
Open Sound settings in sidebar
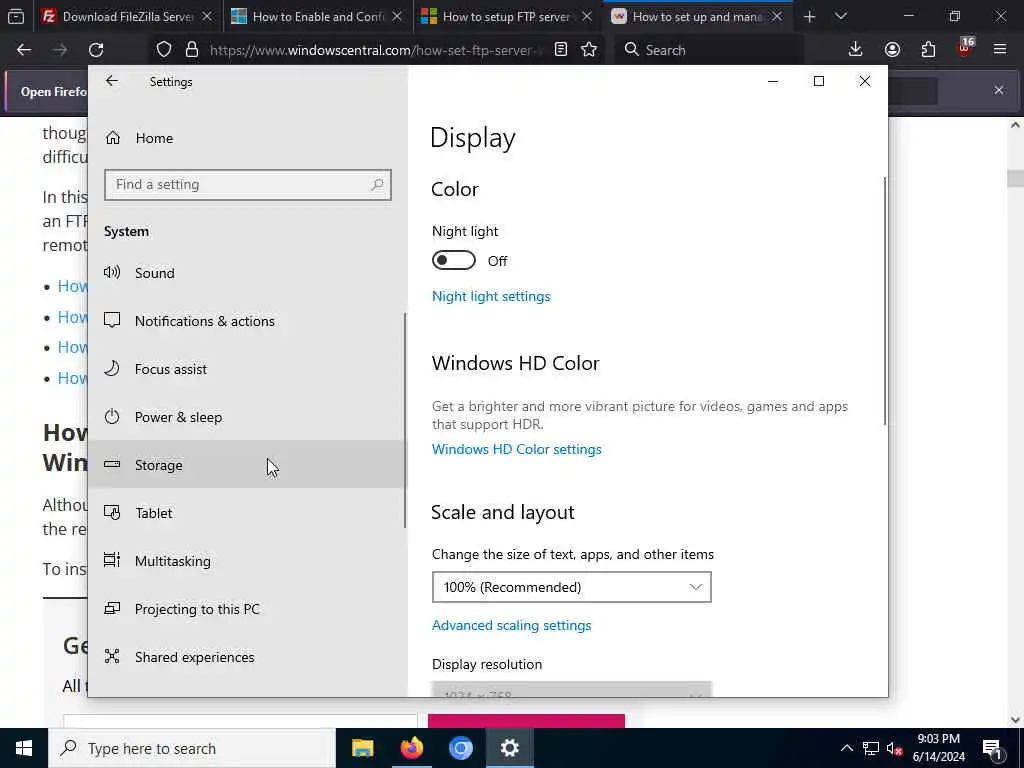pos(247,273)
